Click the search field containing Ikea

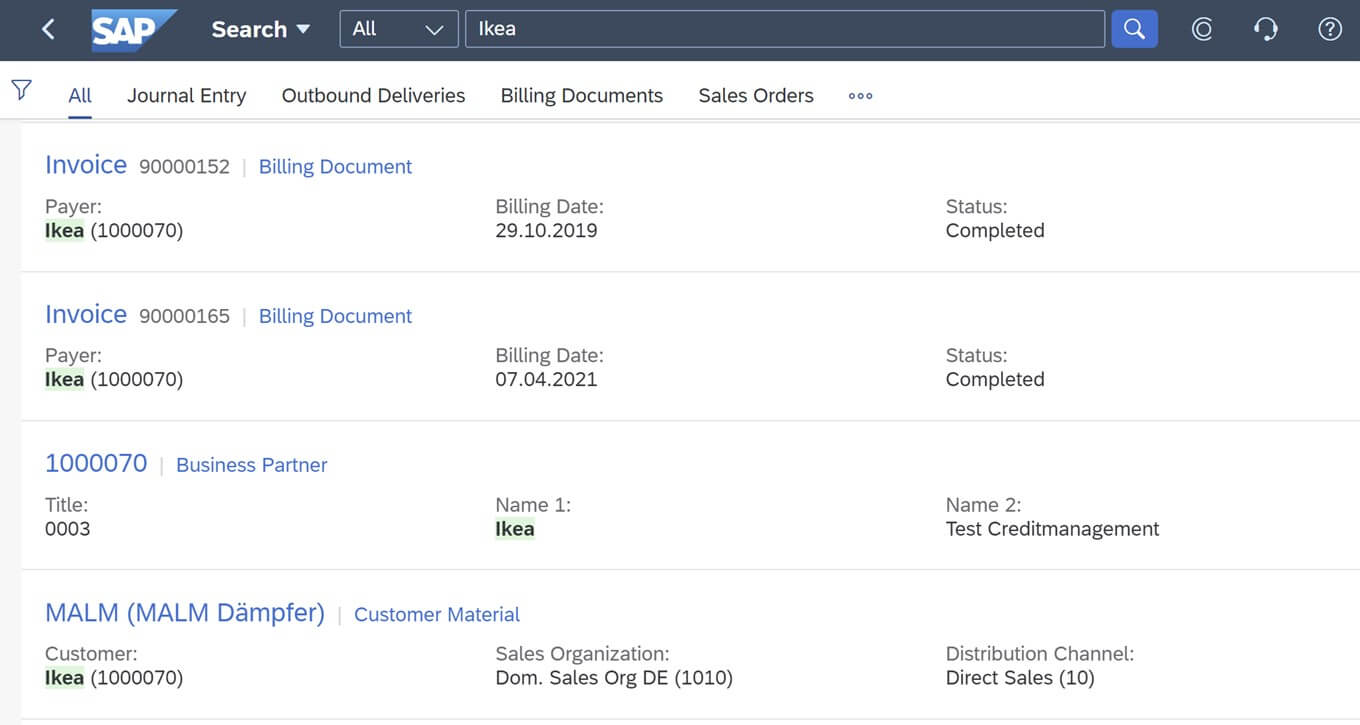(x=784, y=29)
